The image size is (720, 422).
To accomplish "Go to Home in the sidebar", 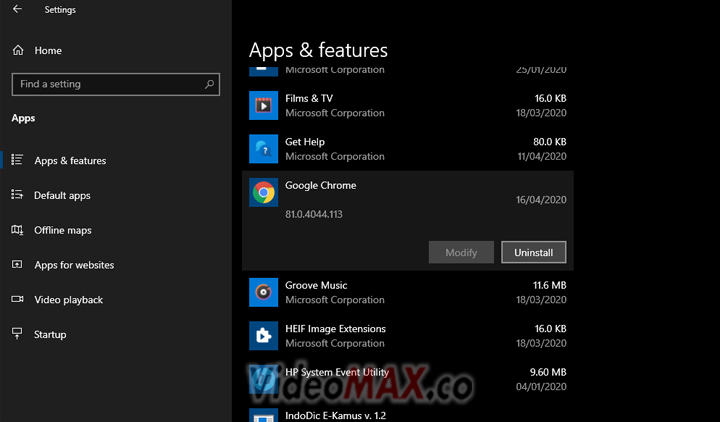I will pos(48,51).
